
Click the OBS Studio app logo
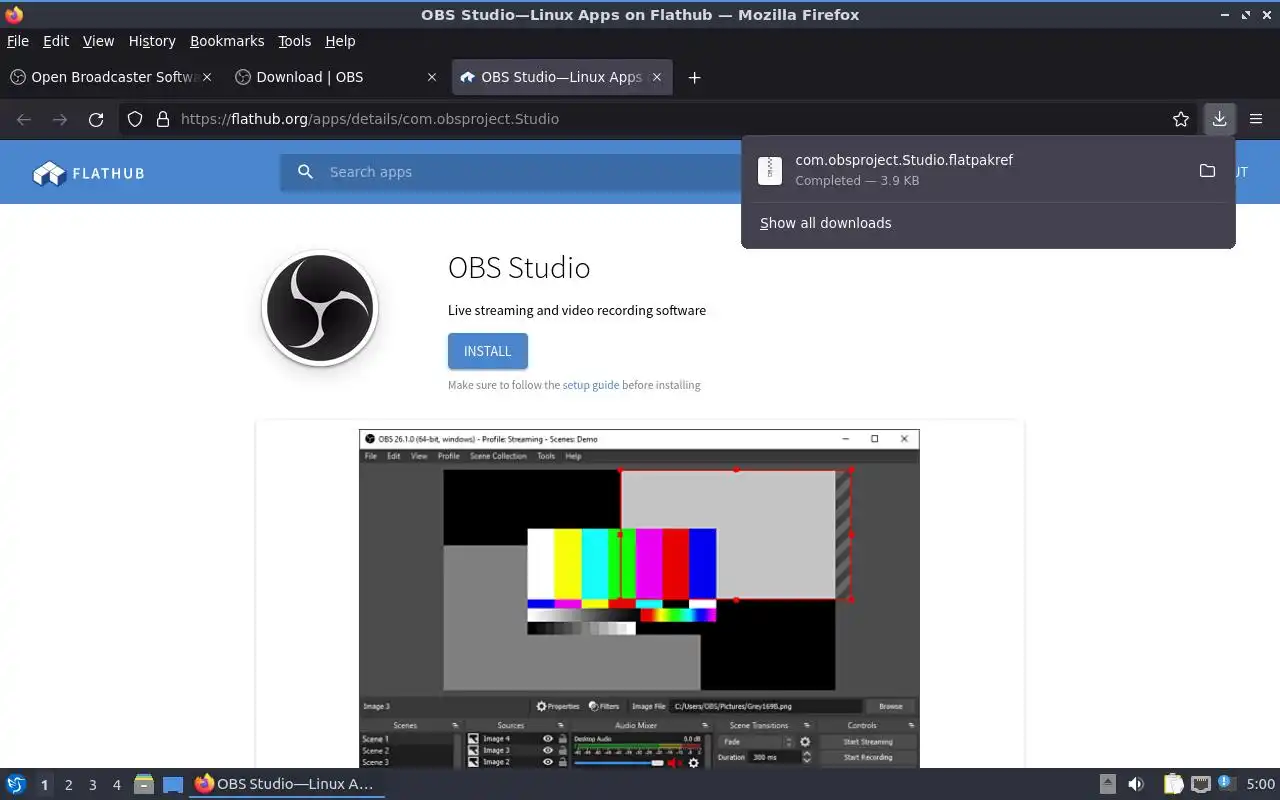click(x=320, y=308)
